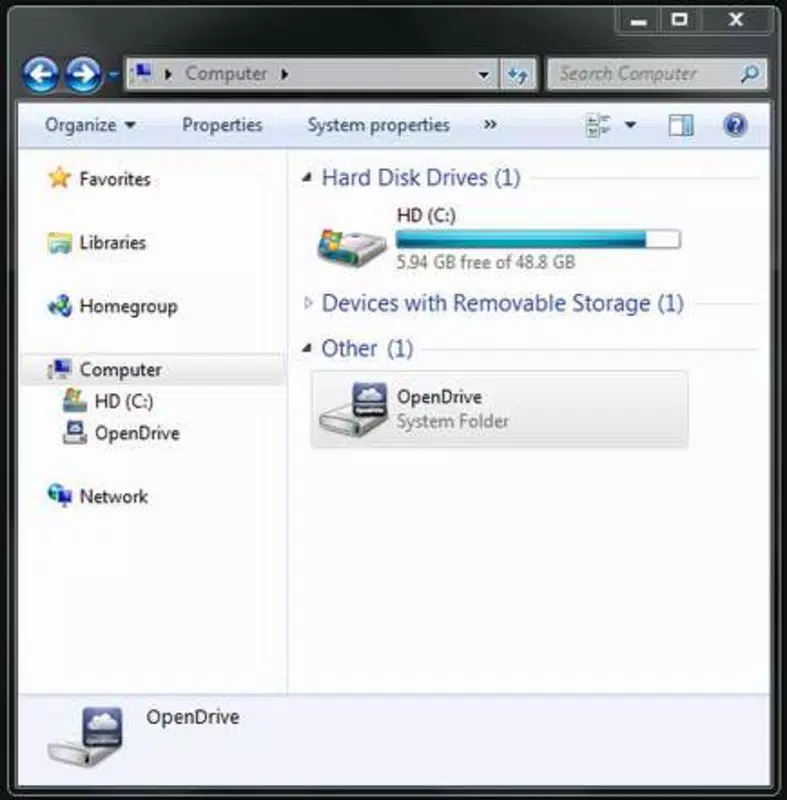Click Hard Disk Drives (1) group header
The width and height of the screenshot is (787, 800).
point(421,178)
